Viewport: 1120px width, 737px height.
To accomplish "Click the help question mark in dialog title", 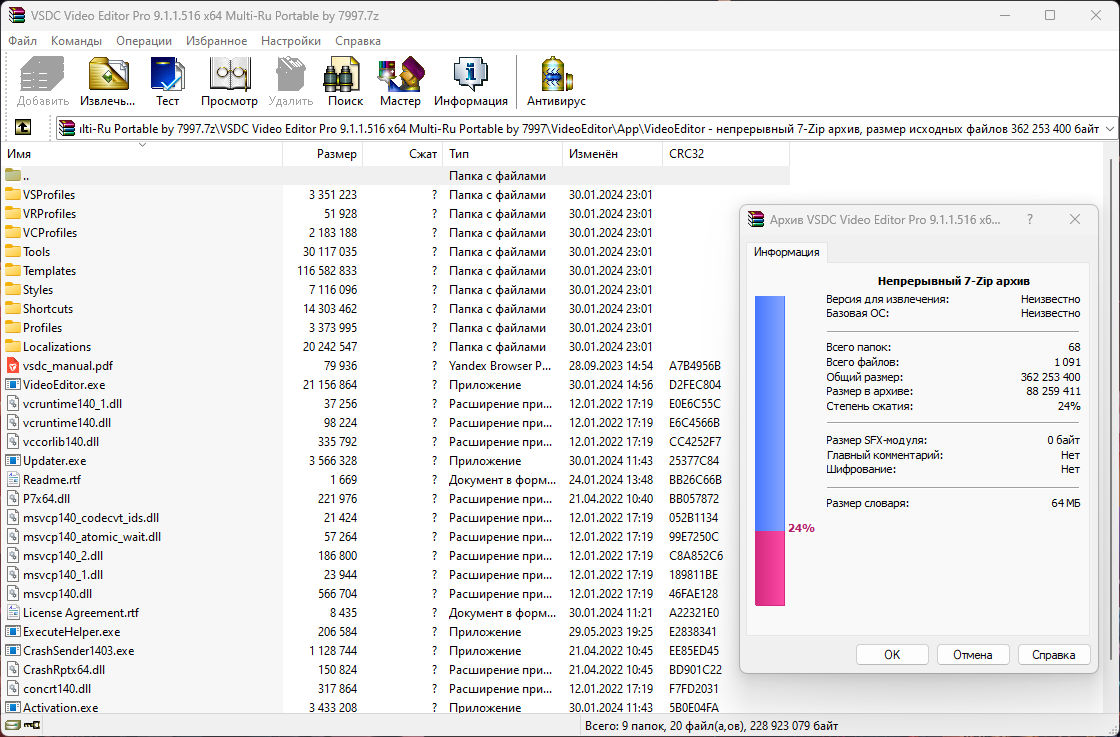I will tap(1029, 219).
